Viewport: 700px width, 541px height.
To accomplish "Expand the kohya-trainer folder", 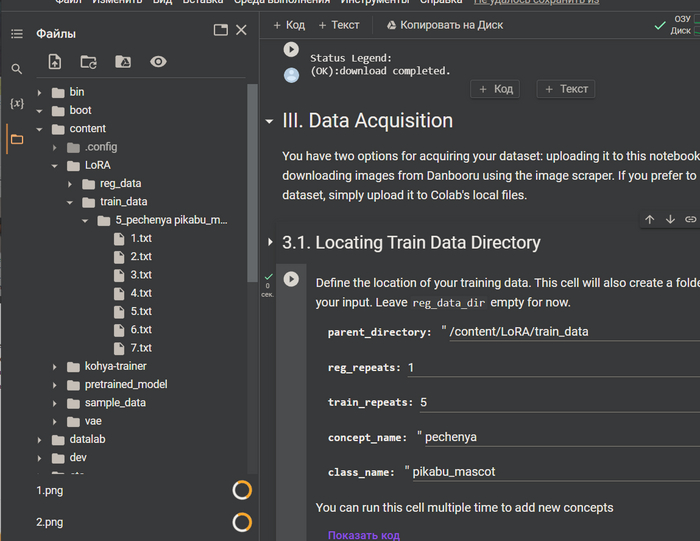I will (57, 366).
